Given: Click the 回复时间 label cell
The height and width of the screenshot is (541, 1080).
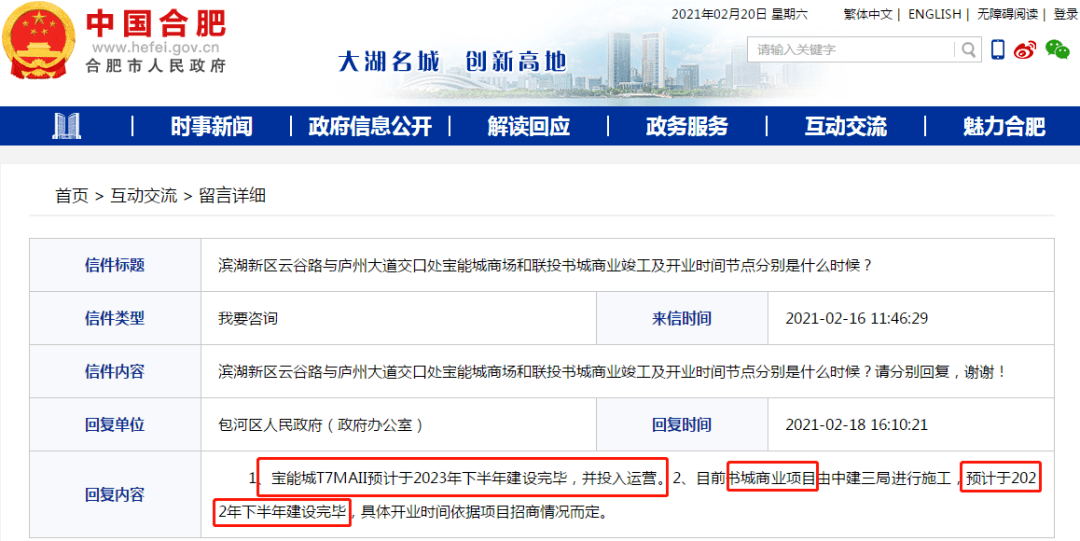Looking at the screenshot, I should point(682,425).
